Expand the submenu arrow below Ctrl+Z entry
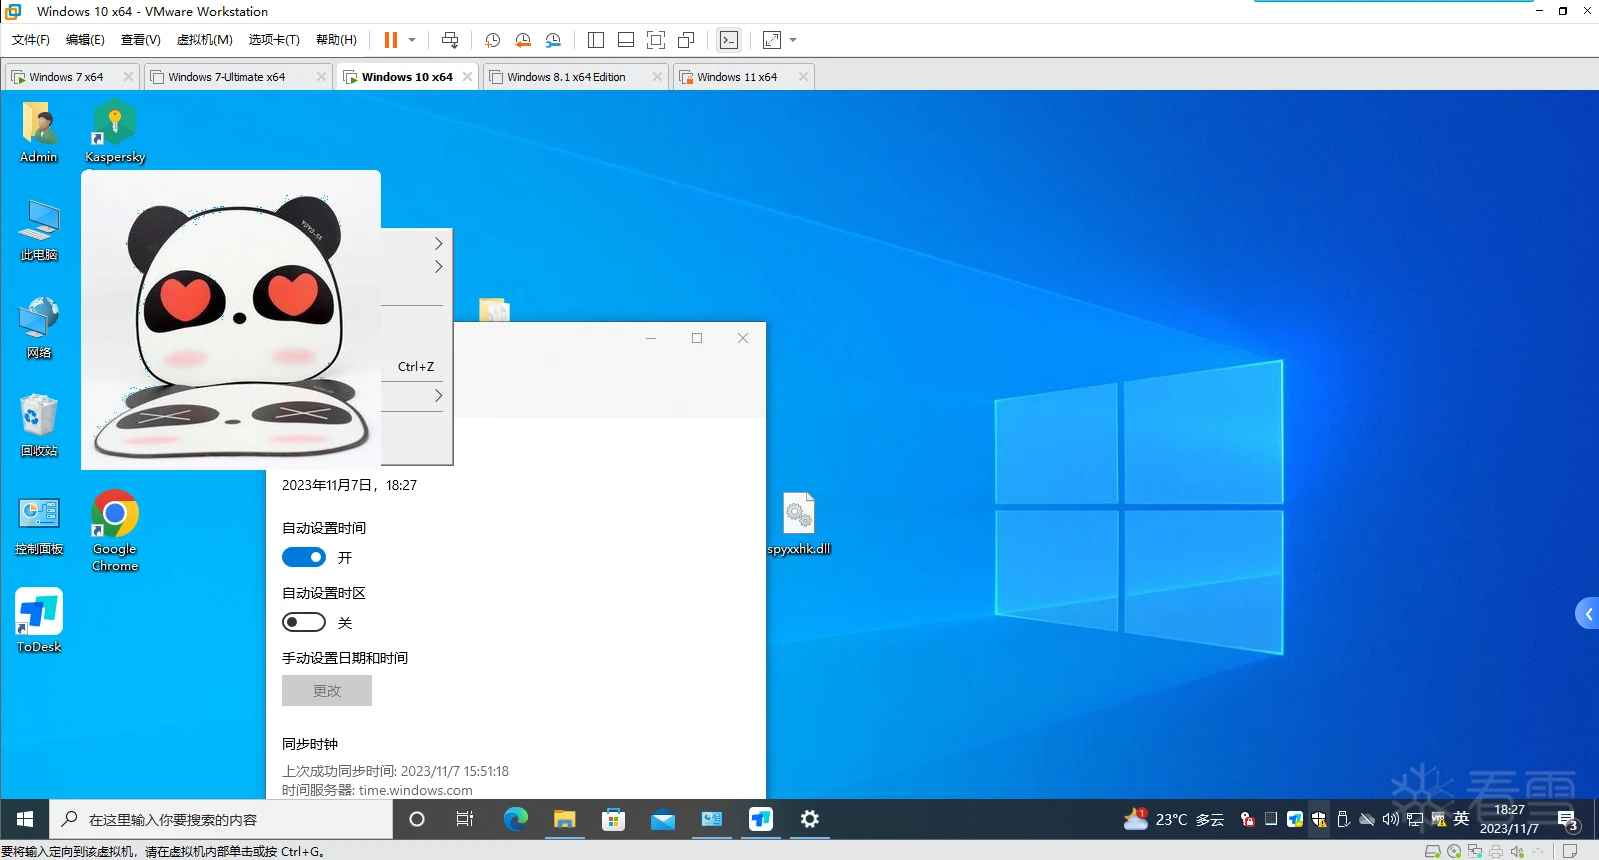 [438, 396]
